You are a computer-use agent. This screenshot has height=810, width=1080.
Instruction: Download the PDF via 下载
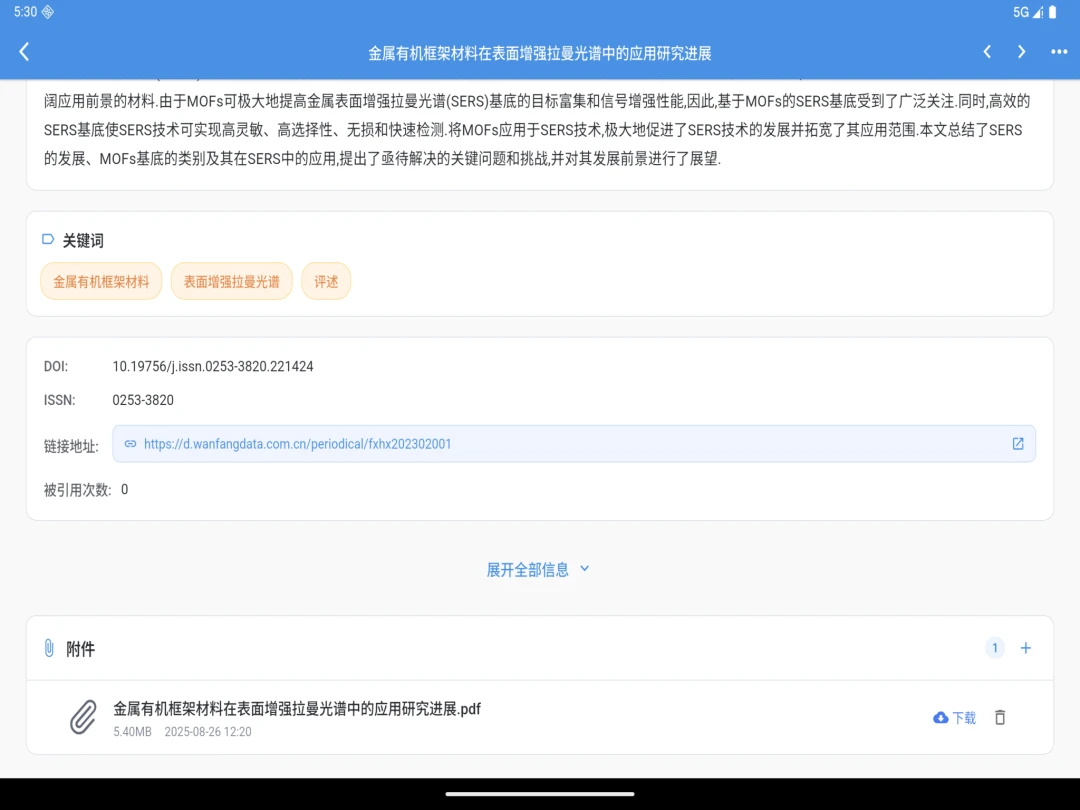[x=955, y=718]
